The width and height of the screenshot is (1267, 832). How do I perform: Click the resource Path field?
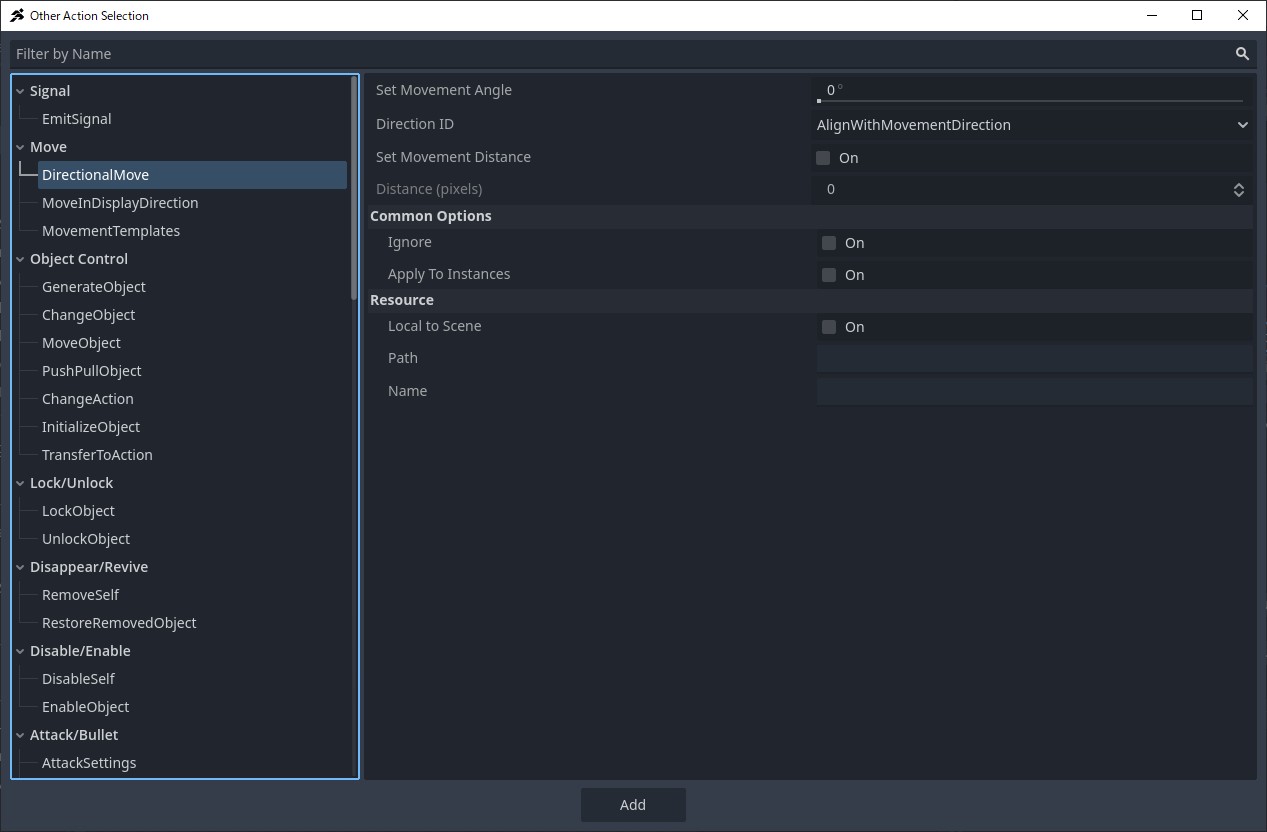coord(1034,359)
